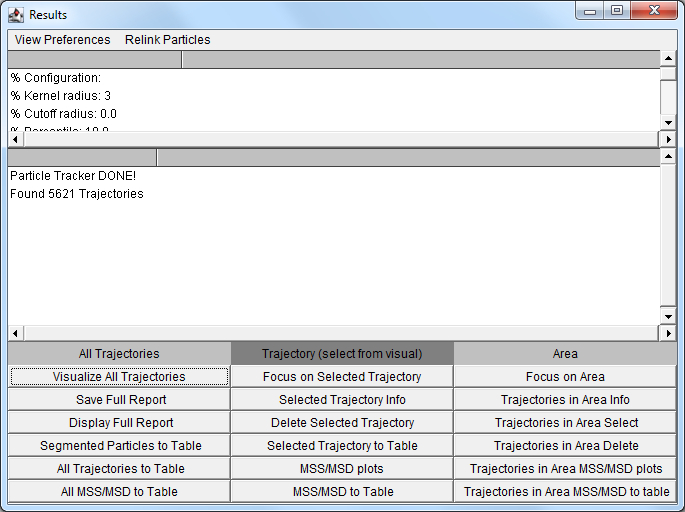Click All Trajectories to Table button
This screenshot has width=685, height=512.
(x=119, y=469)
